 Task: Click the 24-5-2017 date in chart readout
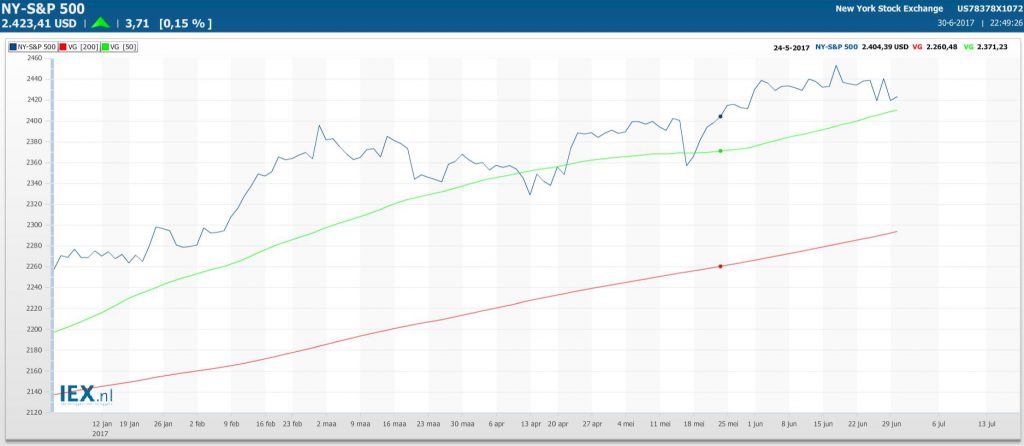[x=790, y=46]
